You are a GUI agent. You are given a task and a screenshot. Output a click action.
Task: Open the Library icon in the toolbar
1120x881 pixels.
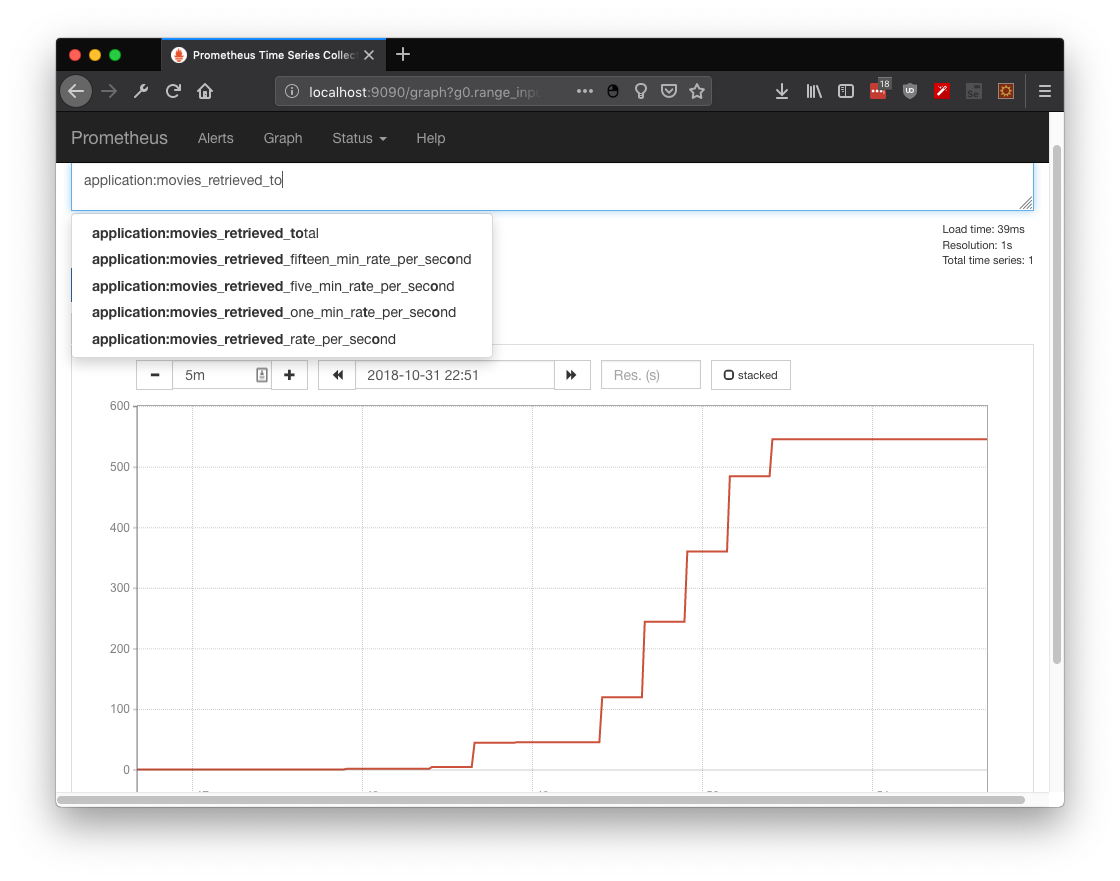[x=813, y=90]
